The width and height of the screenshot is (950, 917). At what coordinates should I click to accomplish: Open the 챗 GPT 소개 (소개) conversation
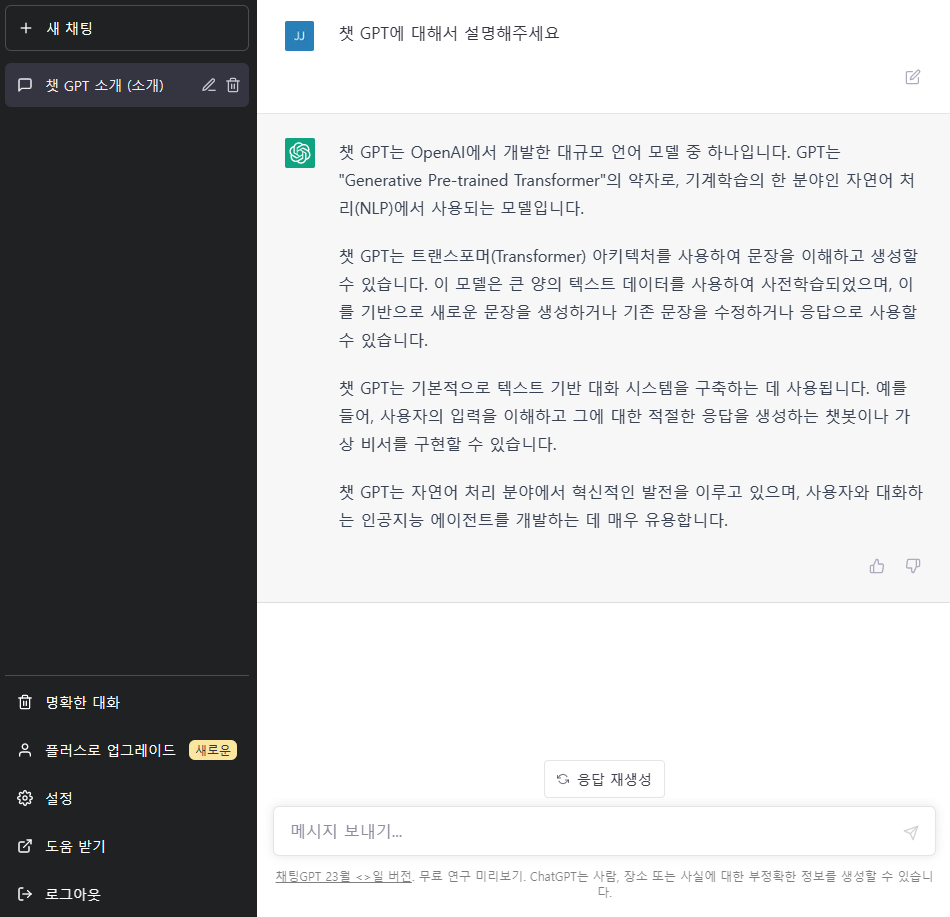[127, 85]
